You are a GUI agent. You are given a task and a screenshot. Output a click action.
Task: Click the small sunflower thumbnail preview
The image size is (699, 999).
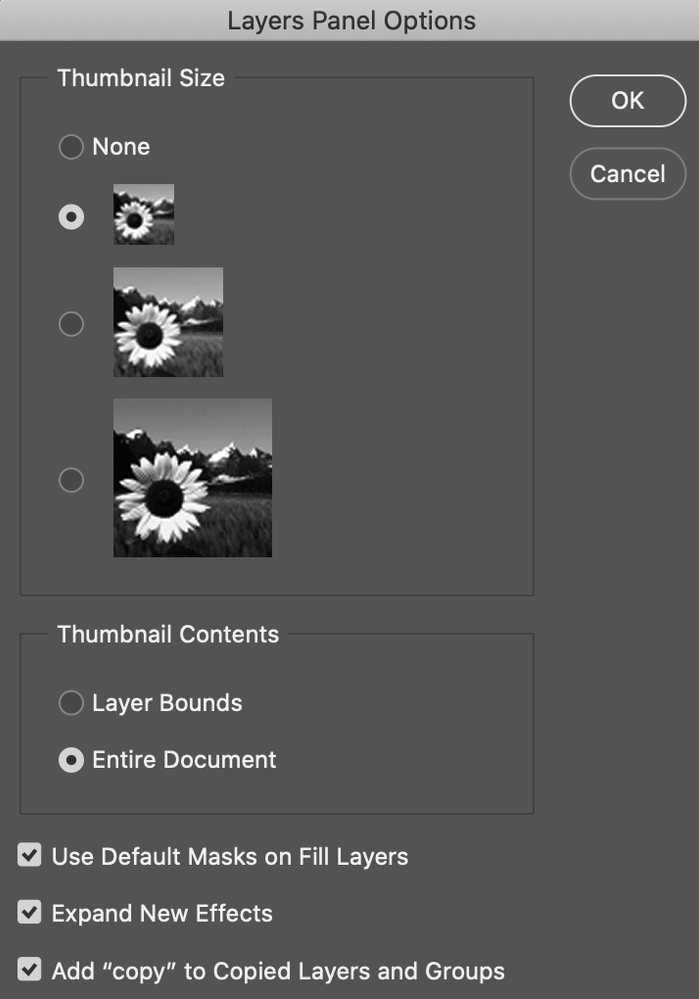(x=143, y=214)
